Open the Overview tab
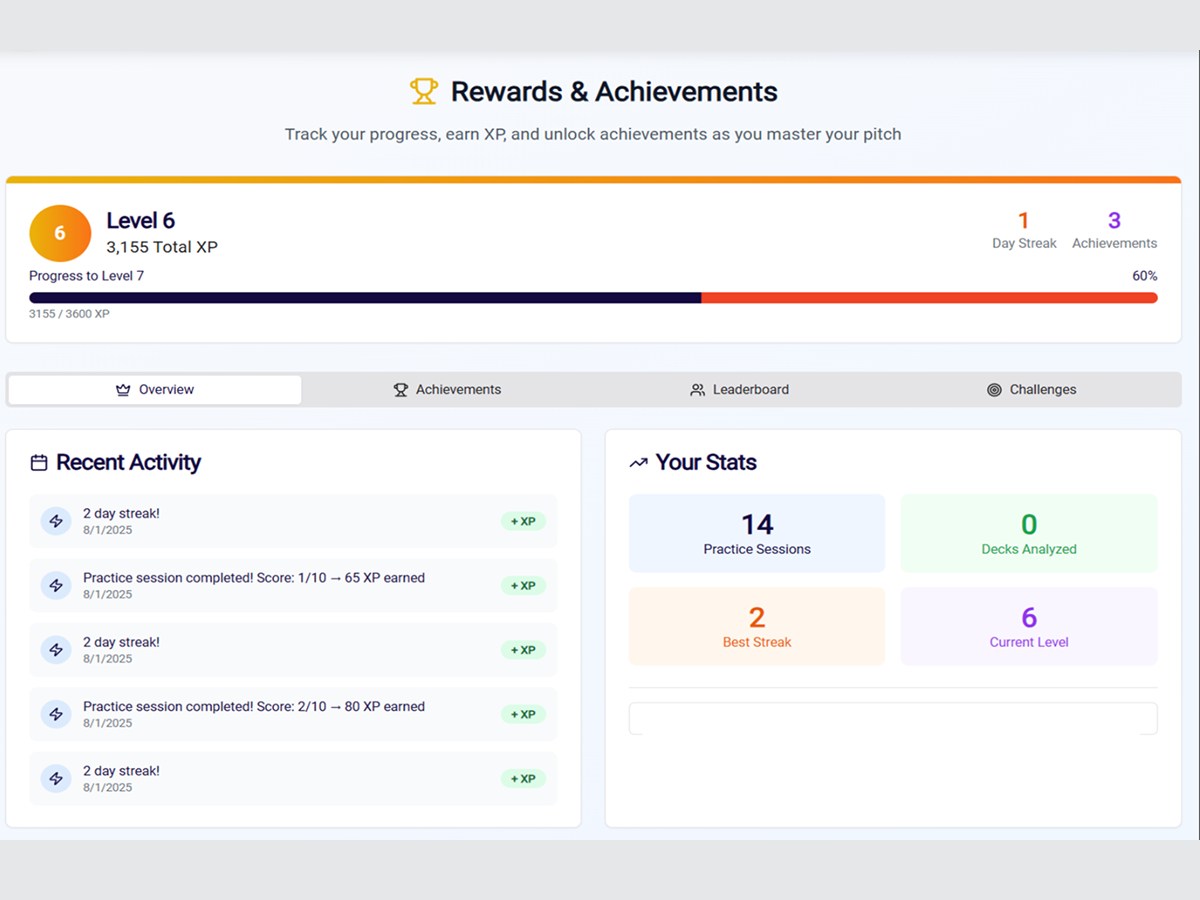Screen dimensions: 1200x900 [155, 390]
